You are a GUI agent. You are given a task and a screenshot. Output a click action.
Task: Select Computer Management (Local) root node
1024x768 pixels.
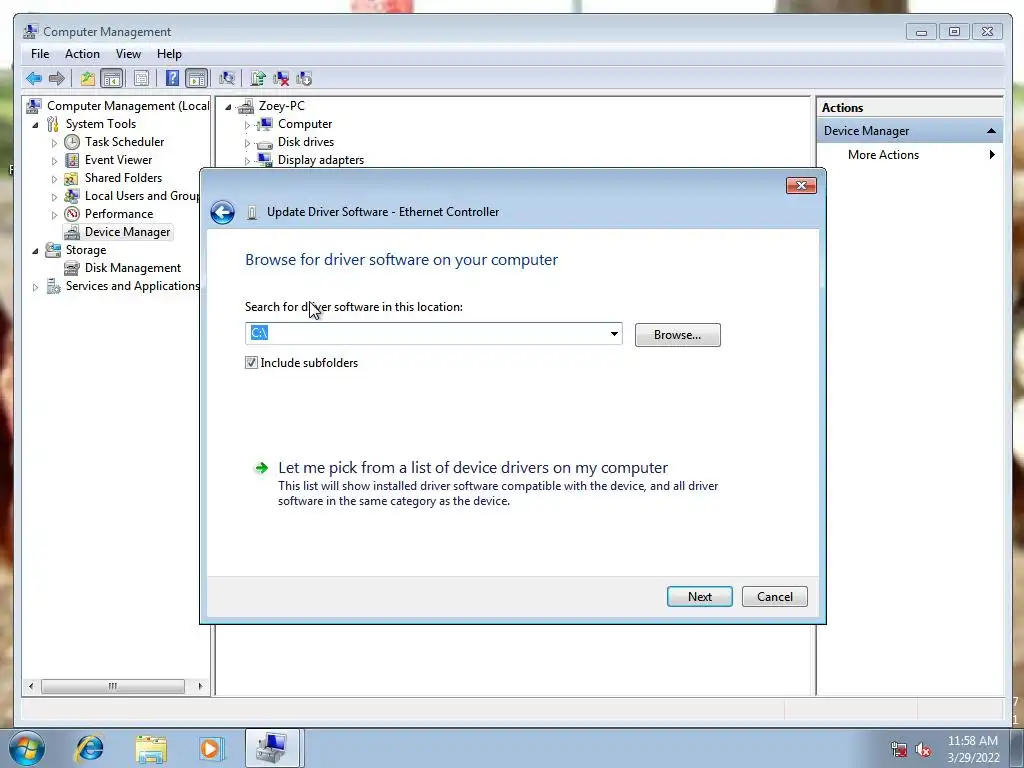(x=127, y=106)
